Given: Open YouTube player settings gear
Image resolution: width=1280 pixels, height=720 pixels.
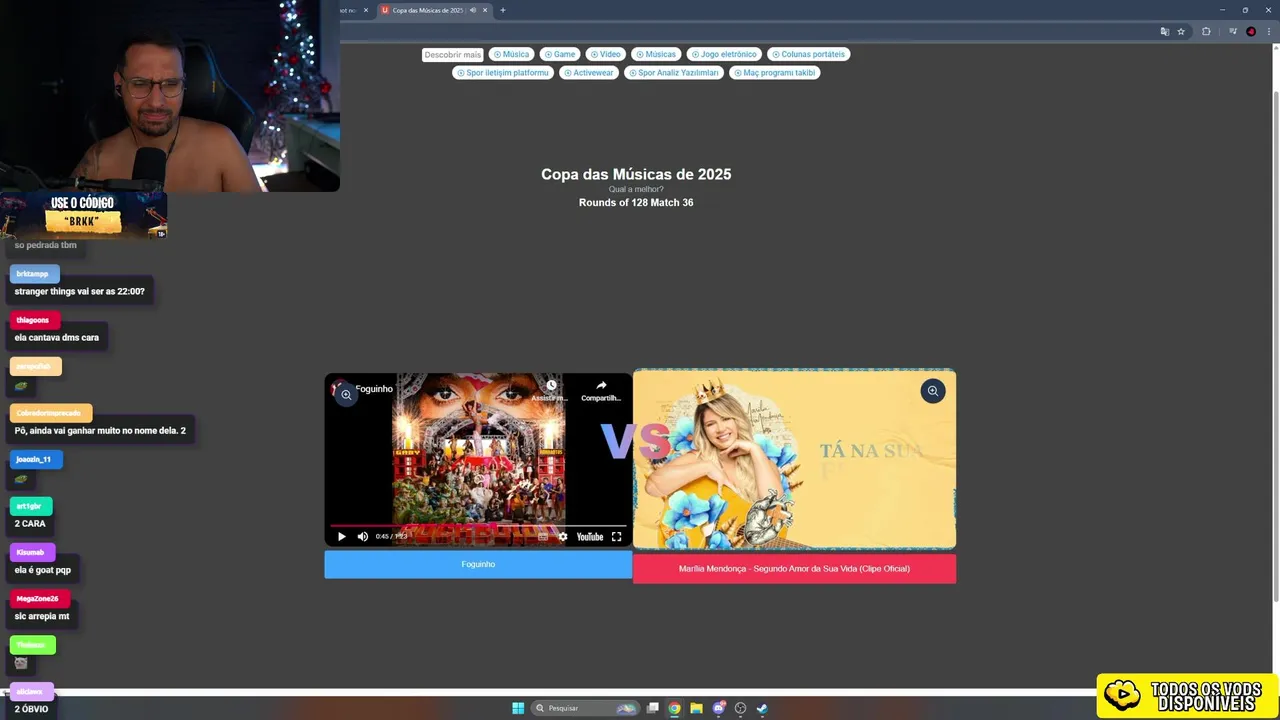Looking at the screenshot, I should click(563, 537).
